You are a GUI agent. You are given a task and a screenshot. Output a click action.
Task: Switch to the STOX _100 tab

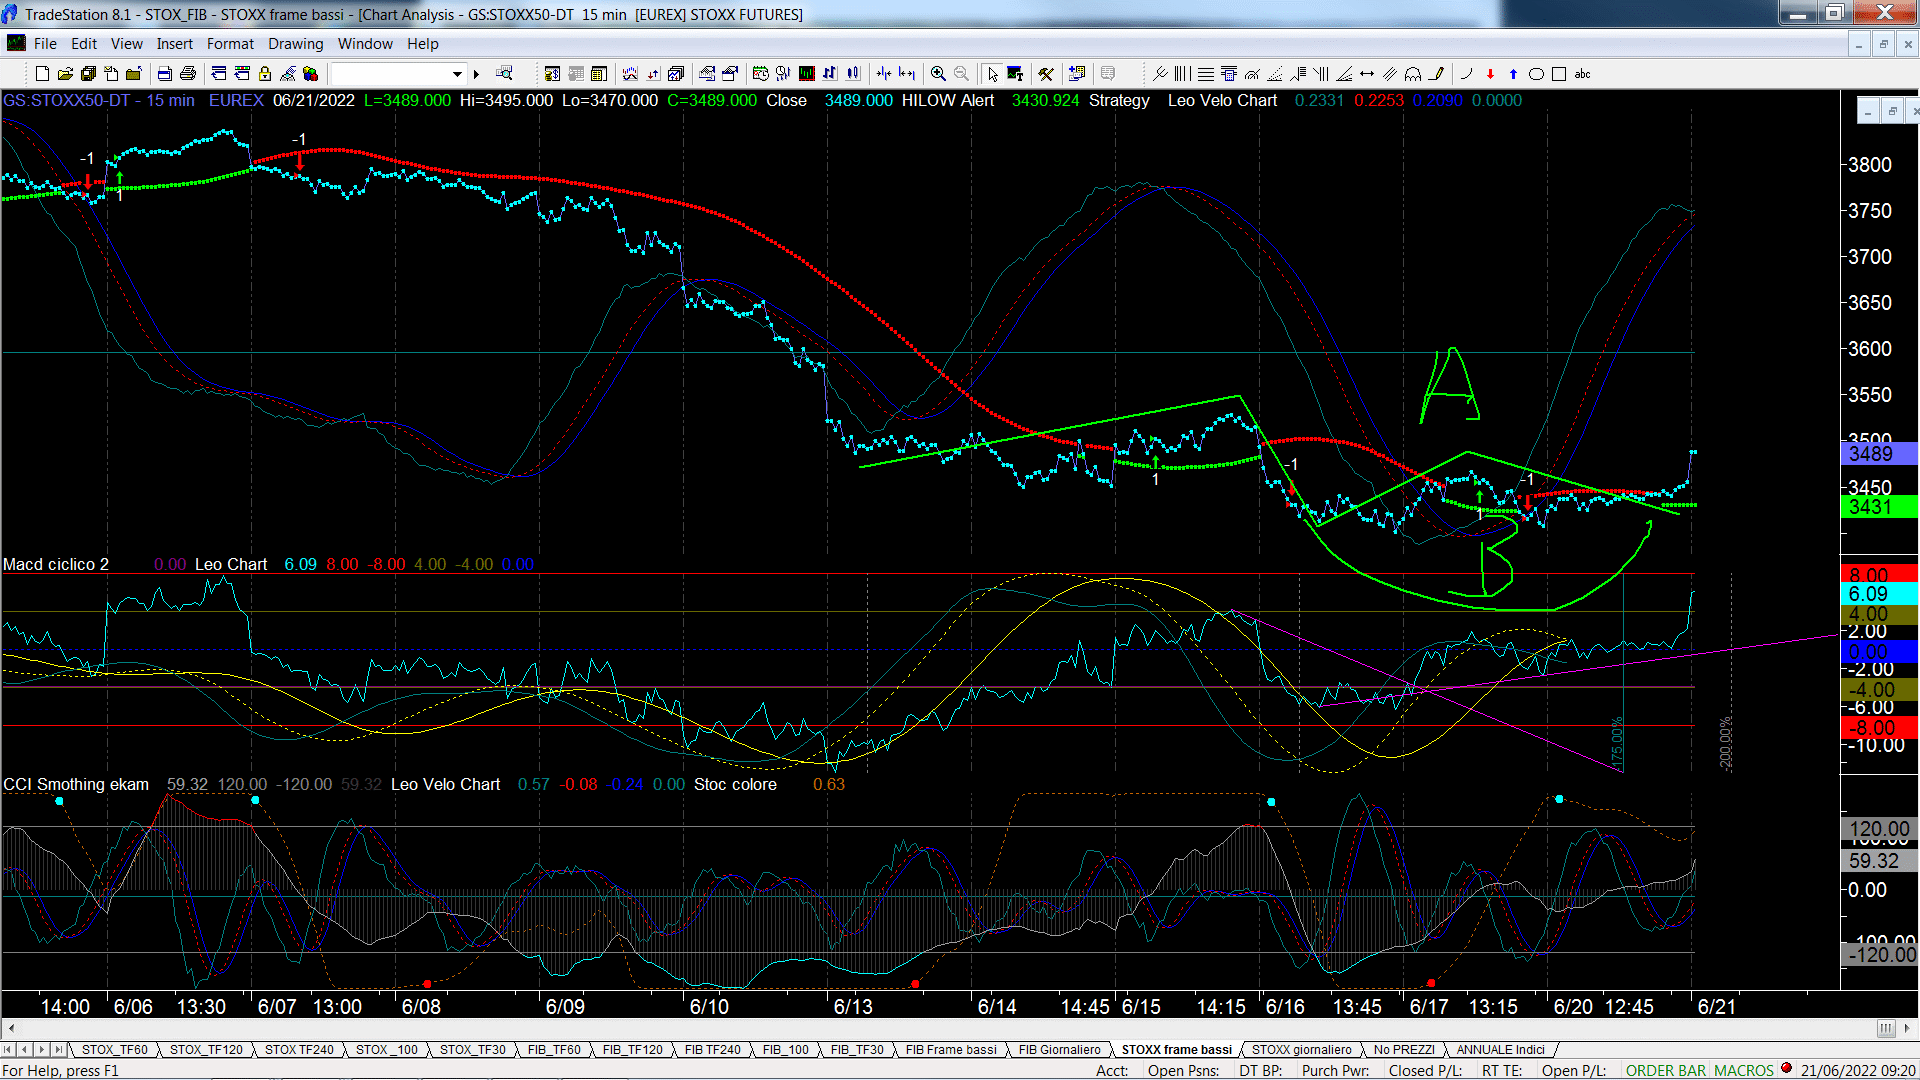click(x=386, y=1049)
